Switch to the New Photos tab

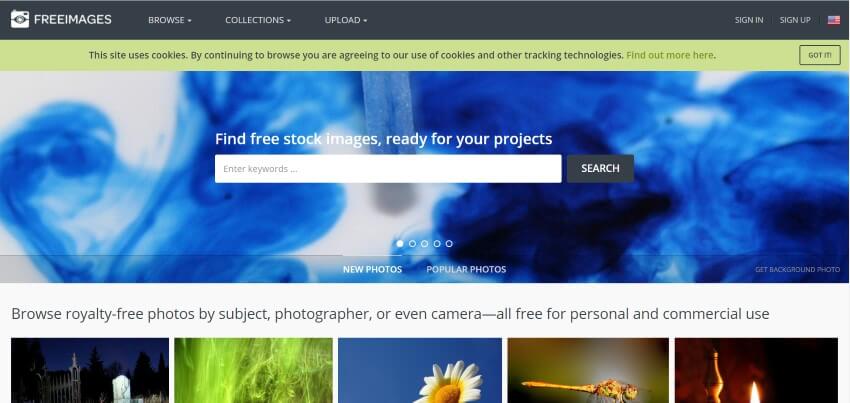coord(372,269)
